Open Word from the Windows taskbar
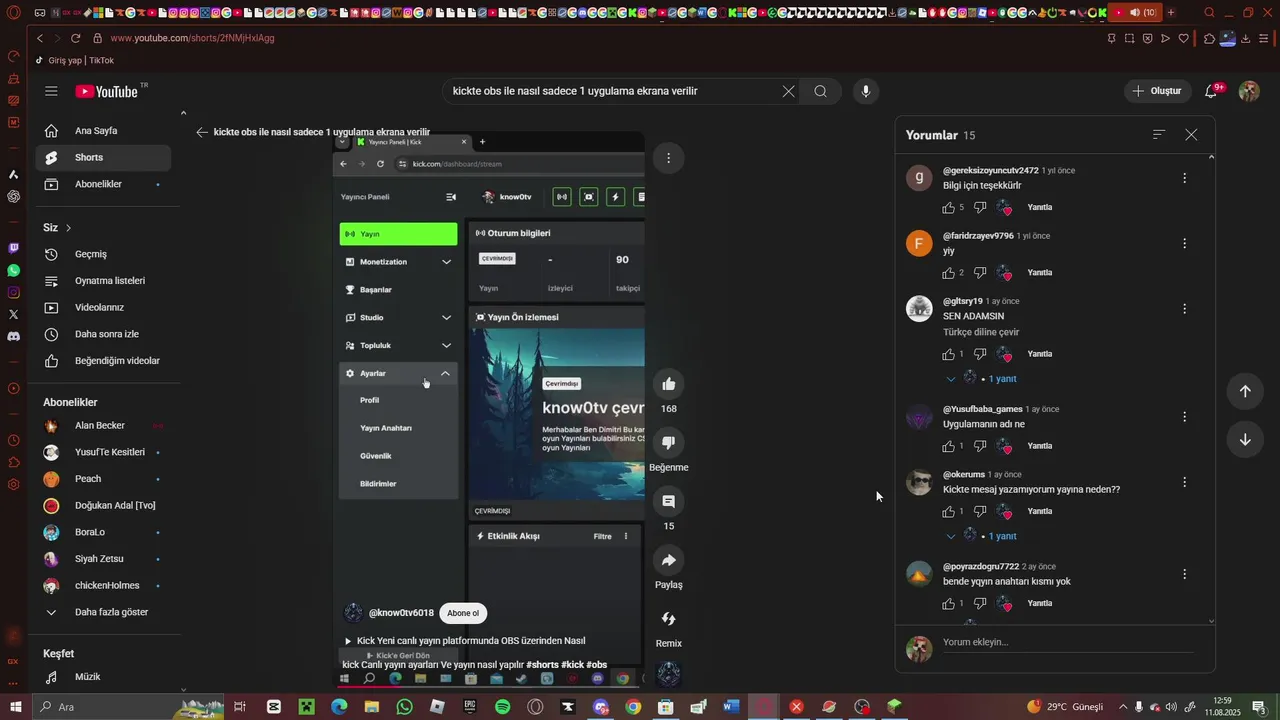This screenshot has height=720, width=1280. 730,707
